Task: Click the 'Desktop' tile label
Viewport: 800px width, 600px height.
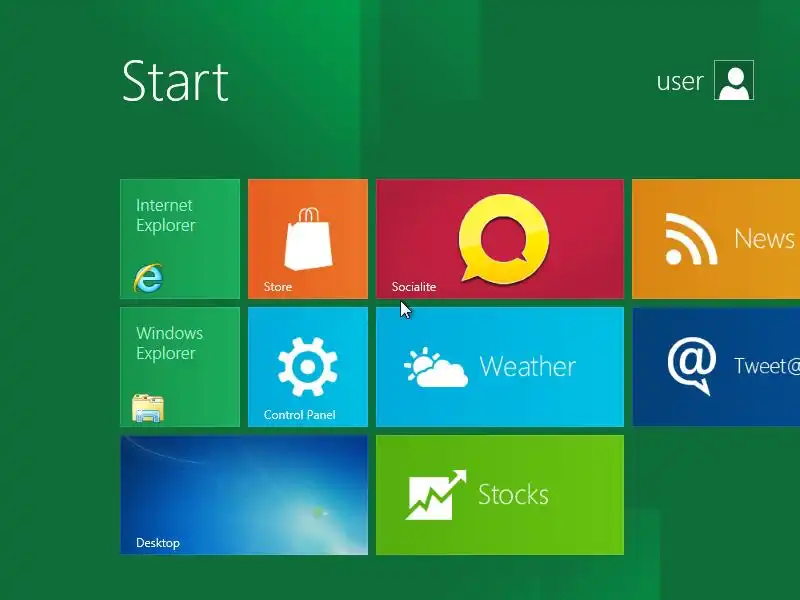Action: coord(158,543)
